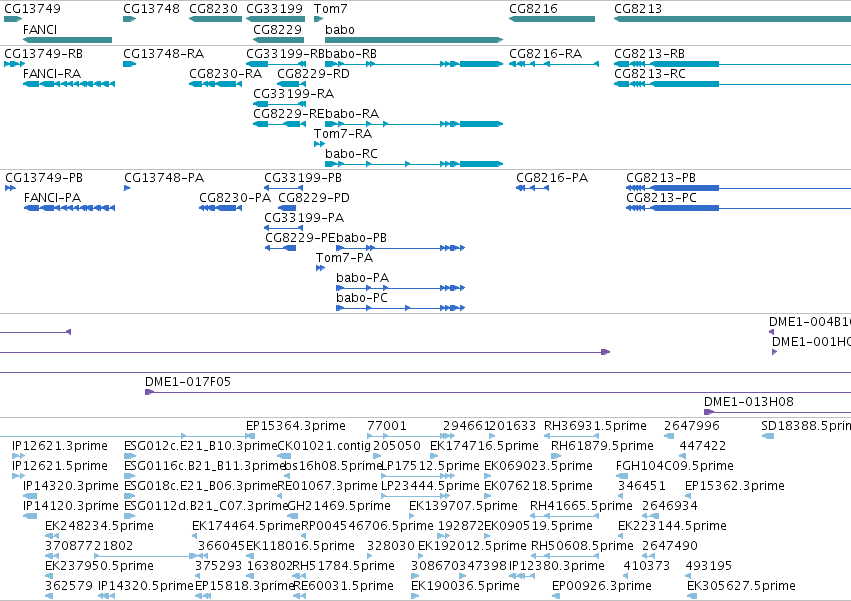Viewport: 851px width, 601px height.
Task: Select the RH51784.5prime EST label
Action: tap(344, 566)
